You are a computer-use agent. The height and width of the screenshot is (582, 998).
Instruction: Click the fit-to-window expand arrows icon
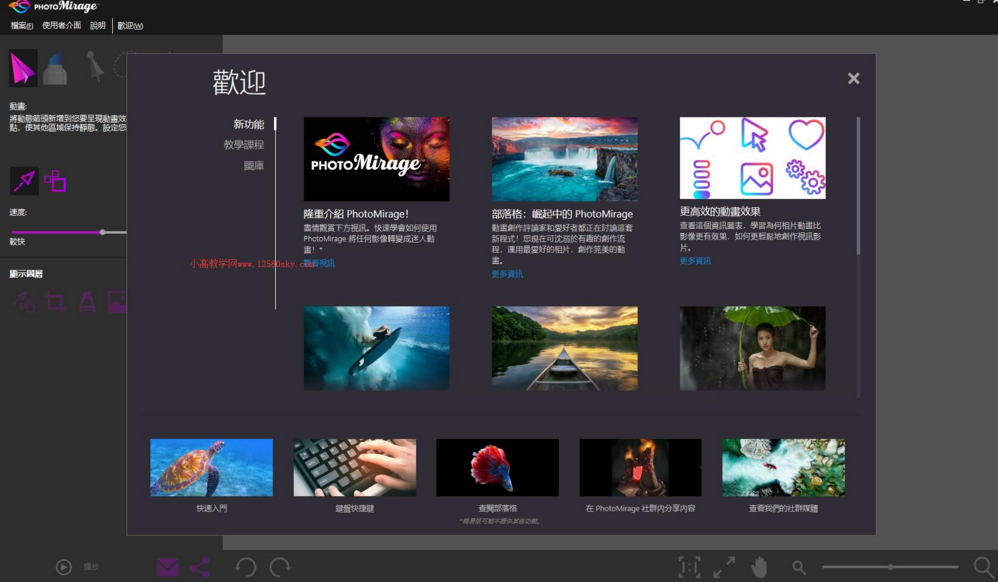click(x=724, y=567)
